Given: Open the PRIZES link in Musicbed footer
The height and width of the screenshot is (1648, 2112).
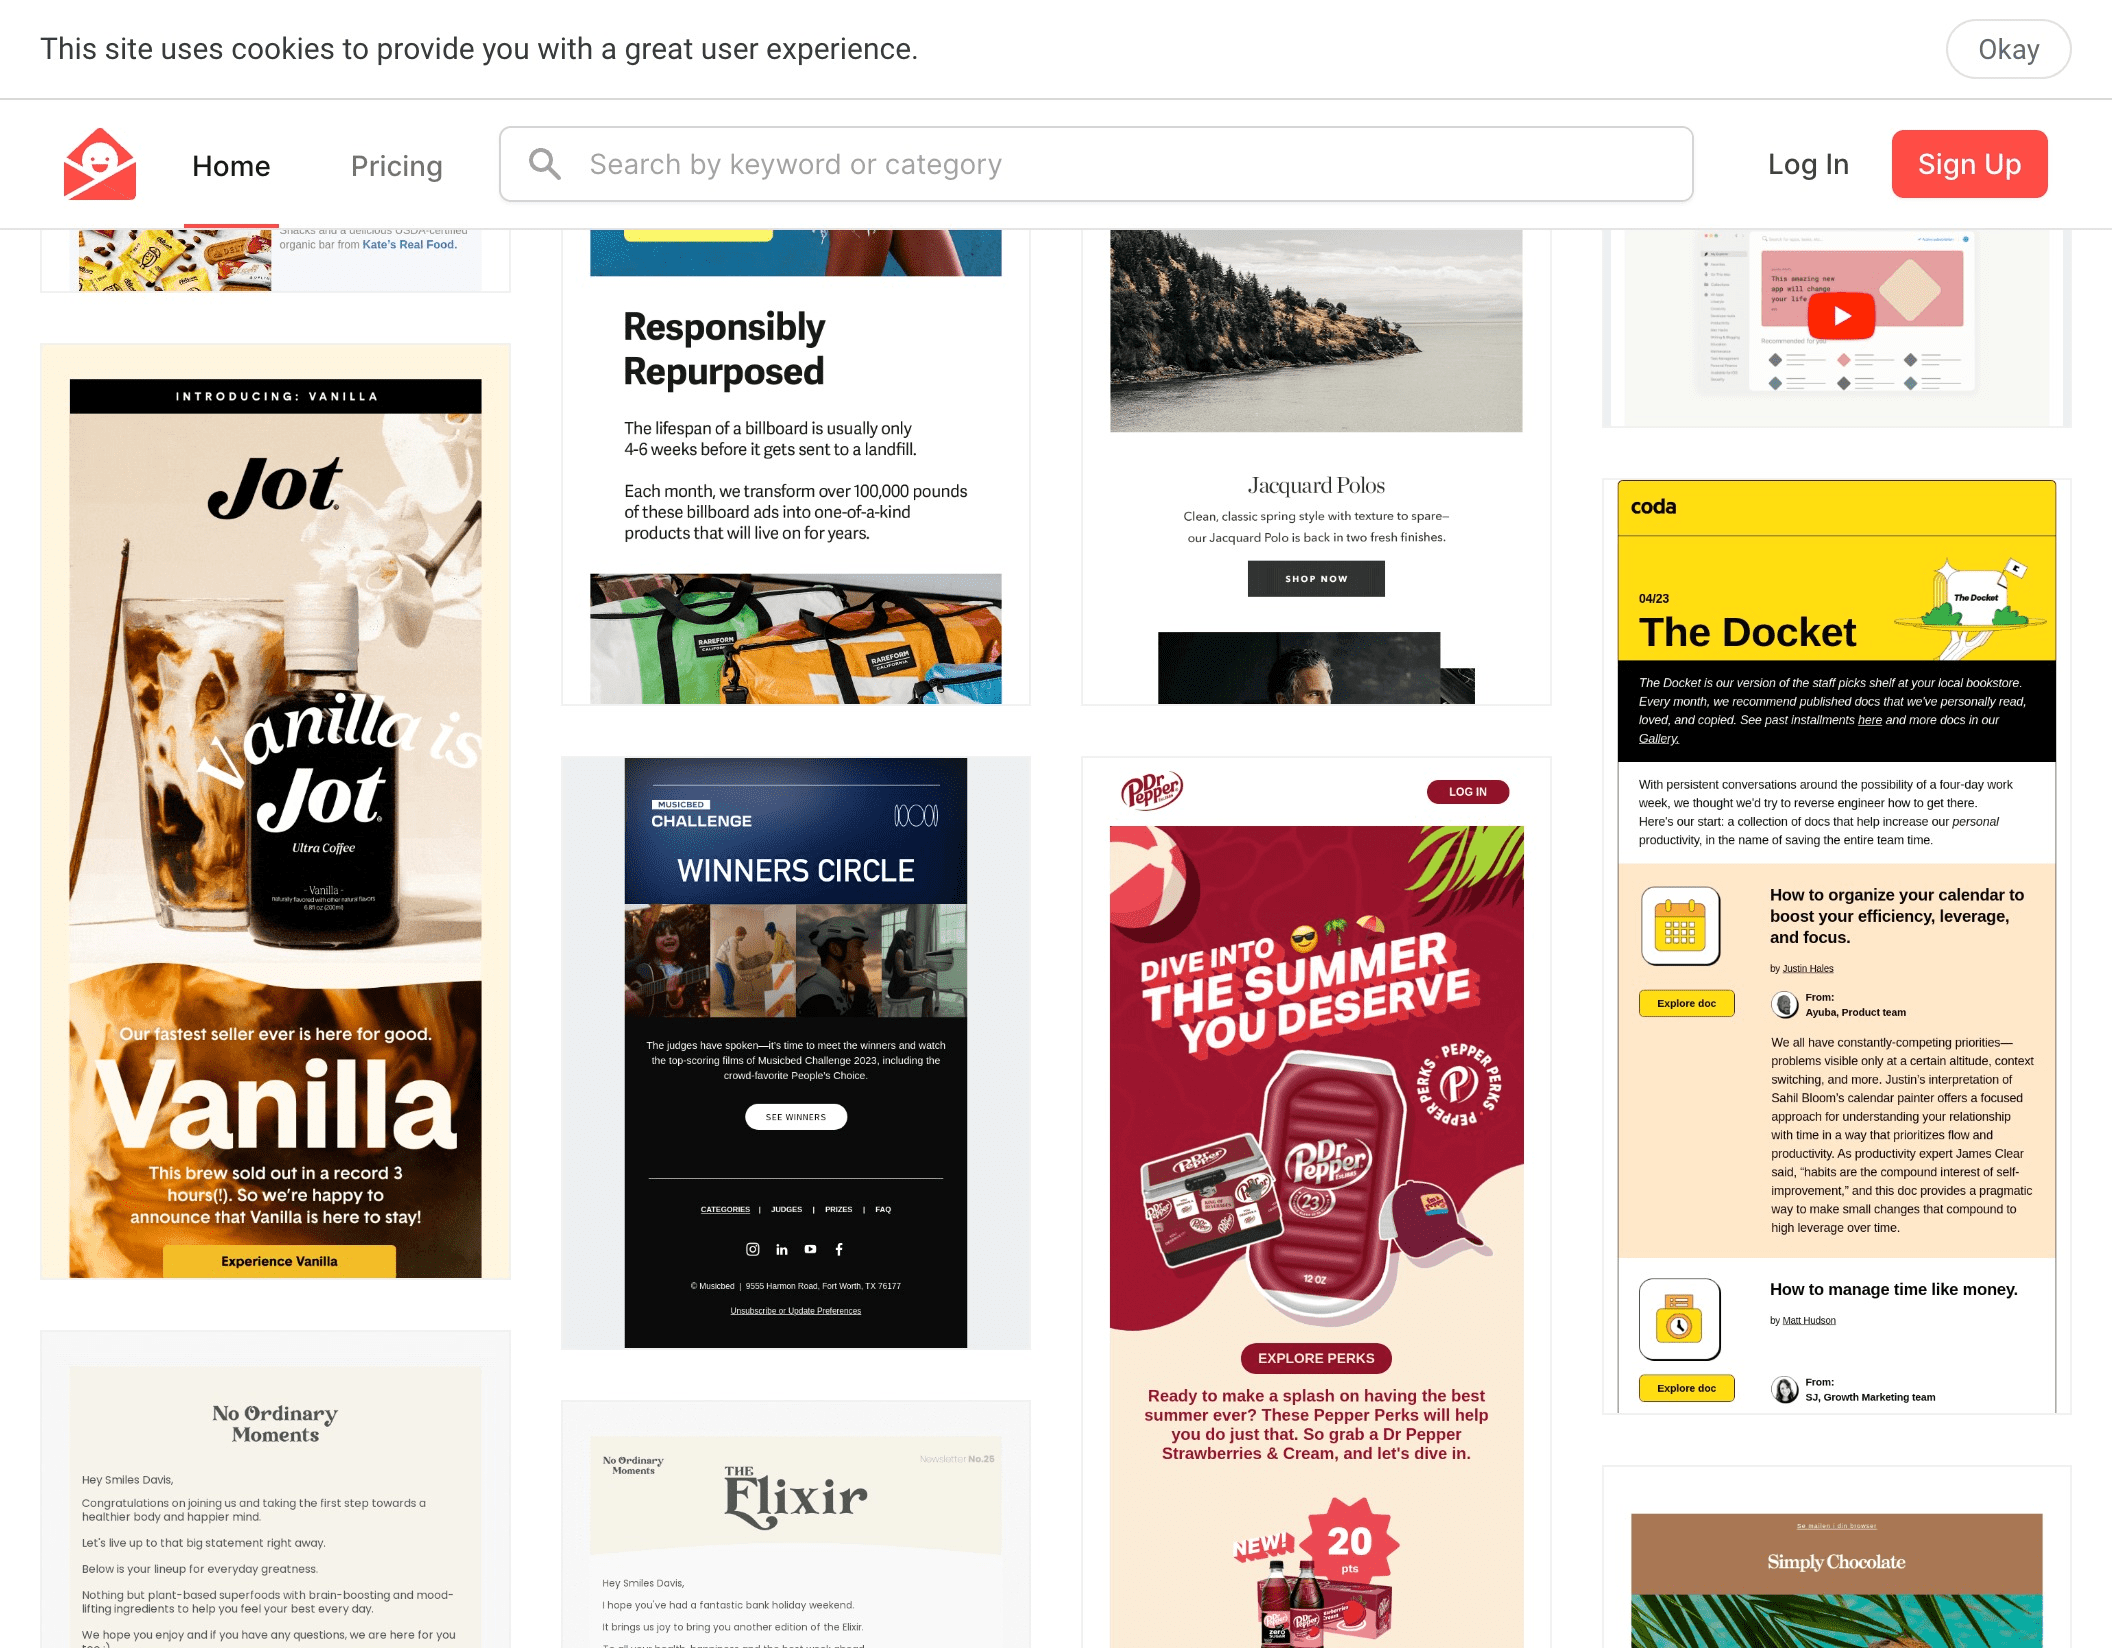Looking at the screenshot, I should (838, 1210).
